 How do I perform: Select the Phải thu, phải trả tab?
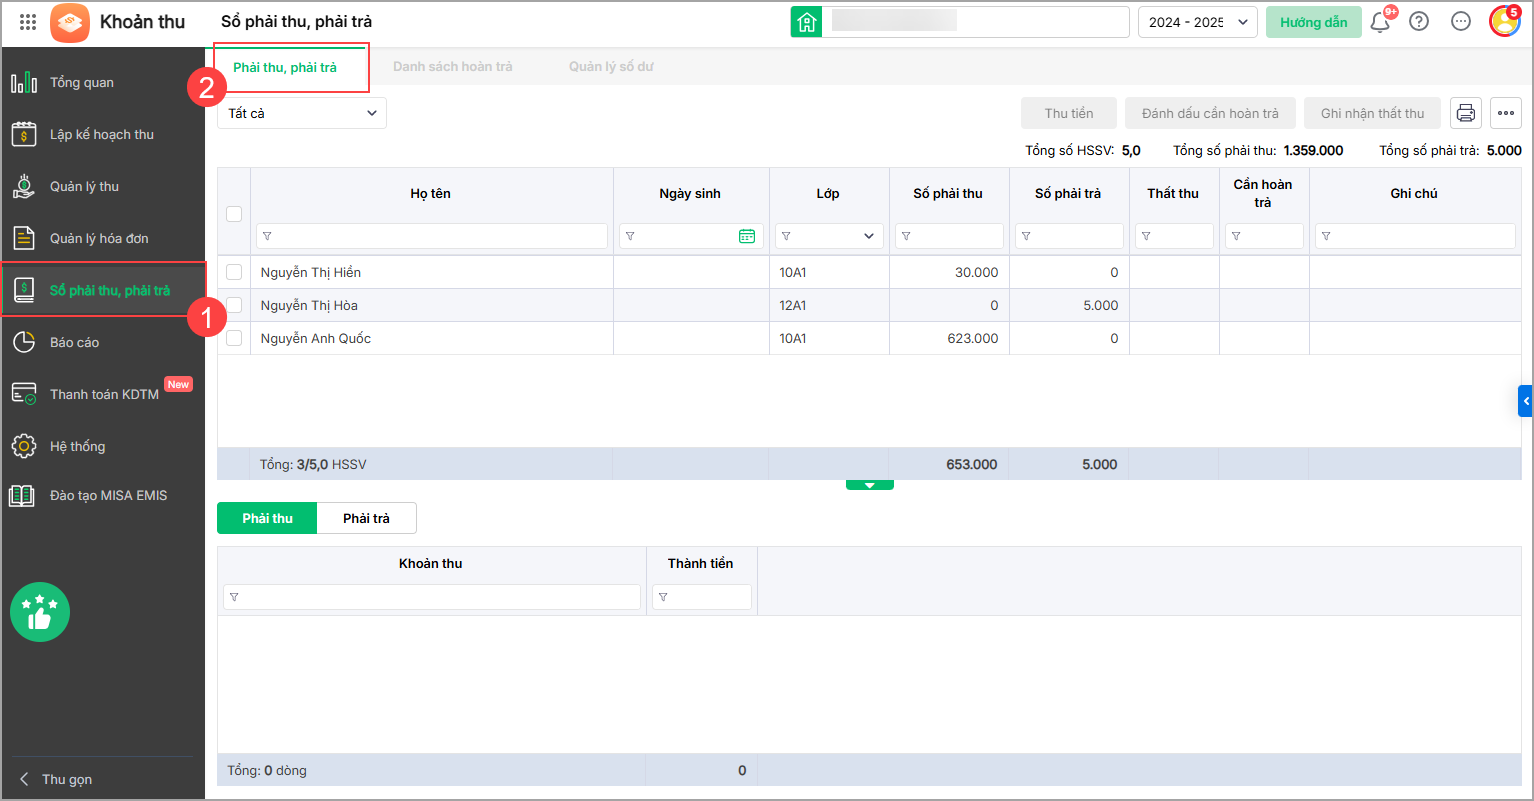[285, 67]
